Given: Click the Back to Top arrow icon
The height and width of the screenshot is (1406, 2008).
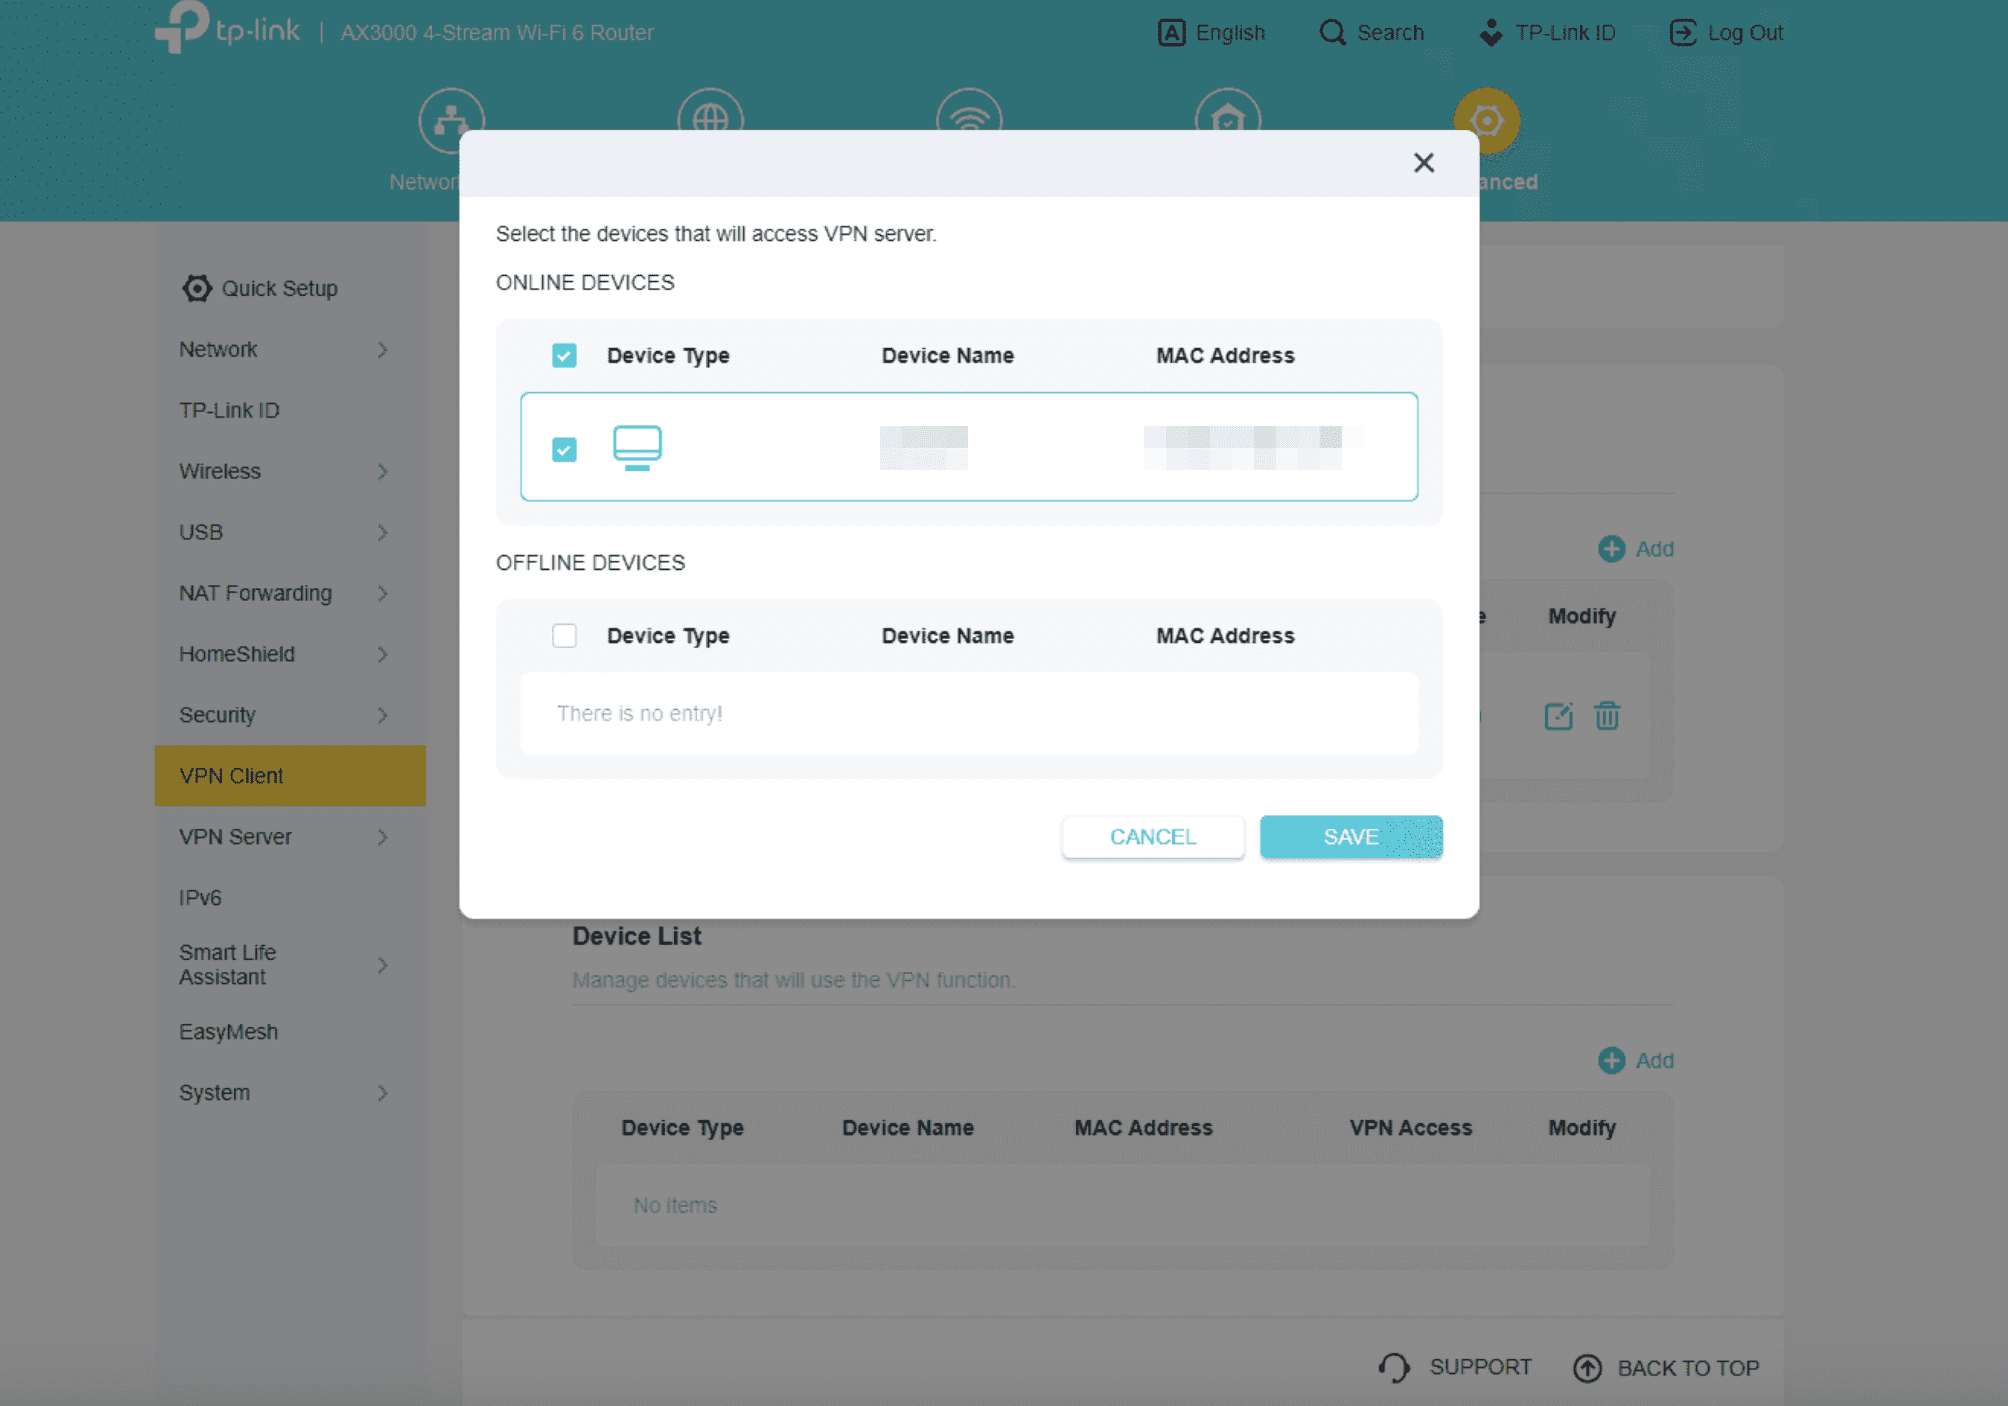Looking at the screenshot, I should coord(1587,1368).
